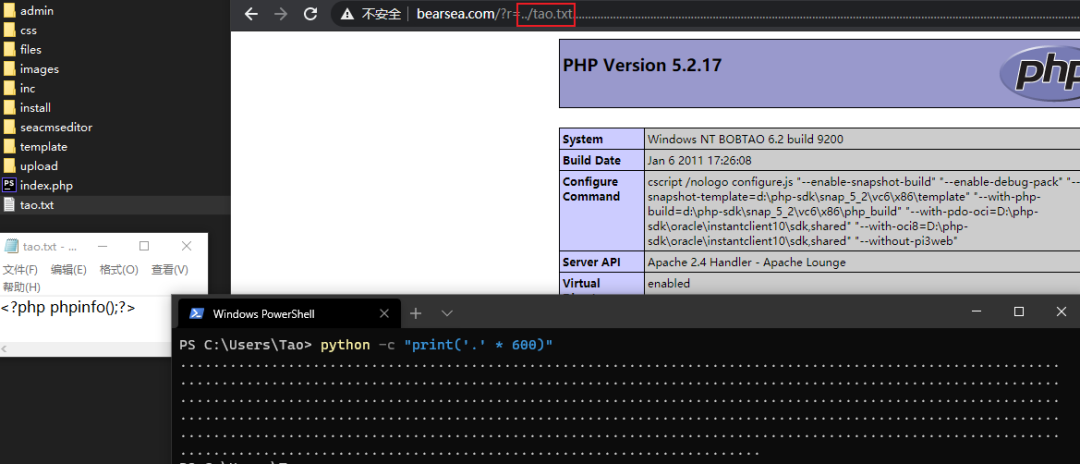
Task: Click Apache 2.4 Handler value
Action: point(747,262)
